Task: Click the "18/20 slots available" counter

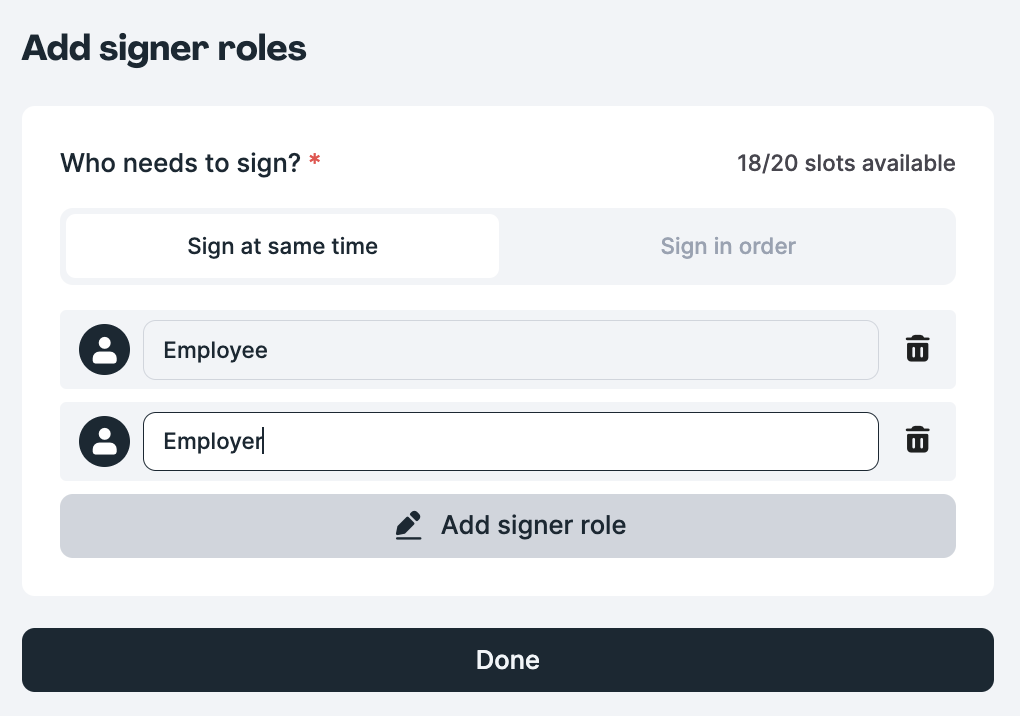Action: [845, 163]
